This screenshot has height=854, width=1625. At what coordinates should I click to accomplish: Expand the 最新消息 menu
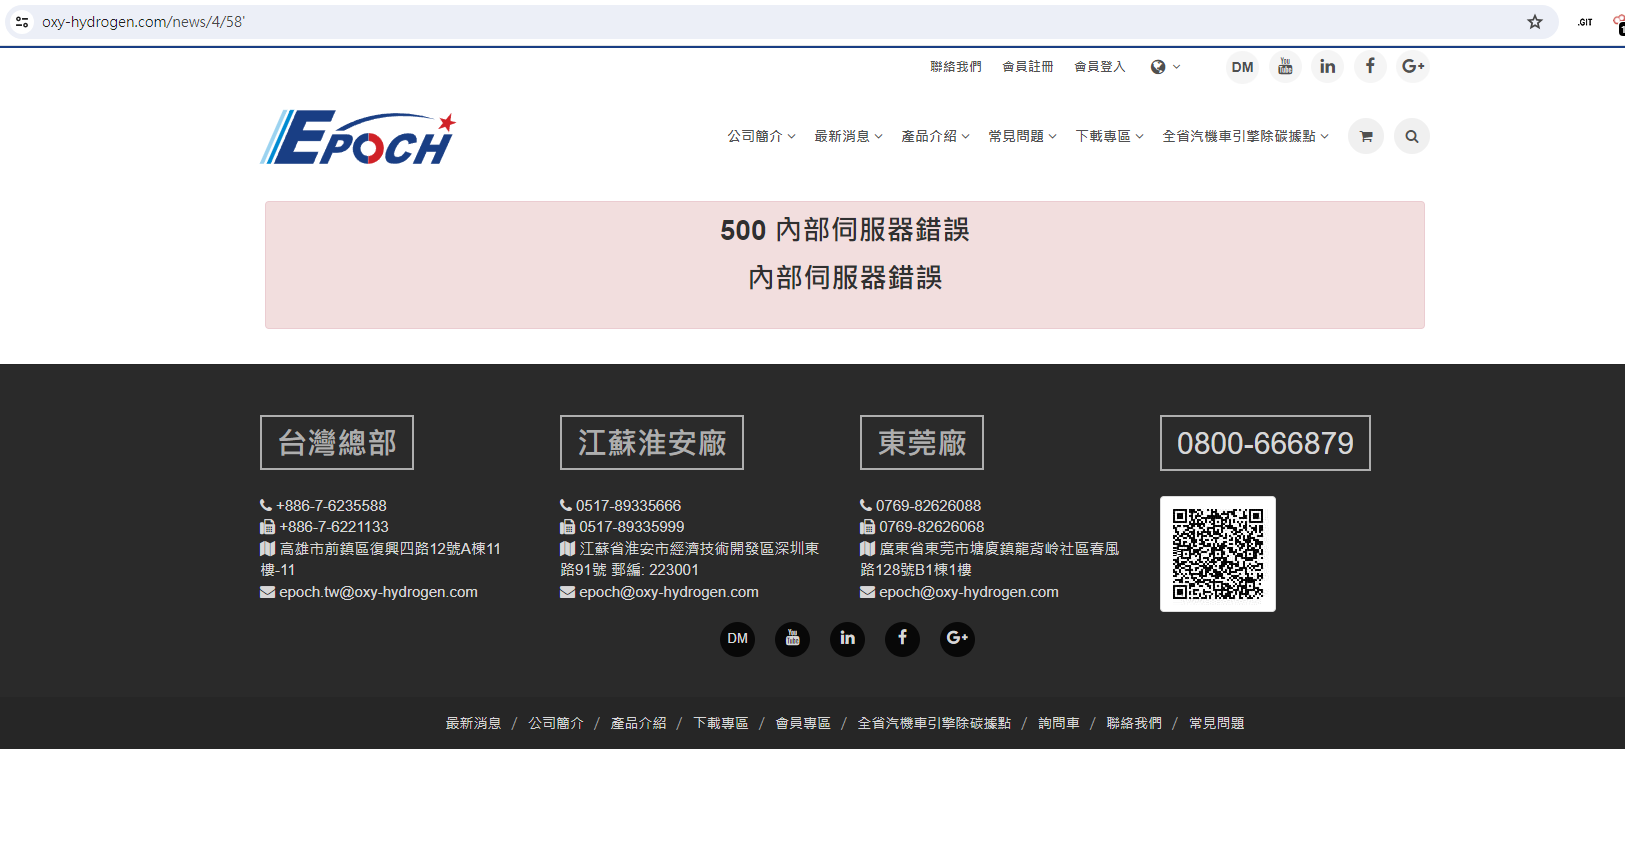[848, 136]
